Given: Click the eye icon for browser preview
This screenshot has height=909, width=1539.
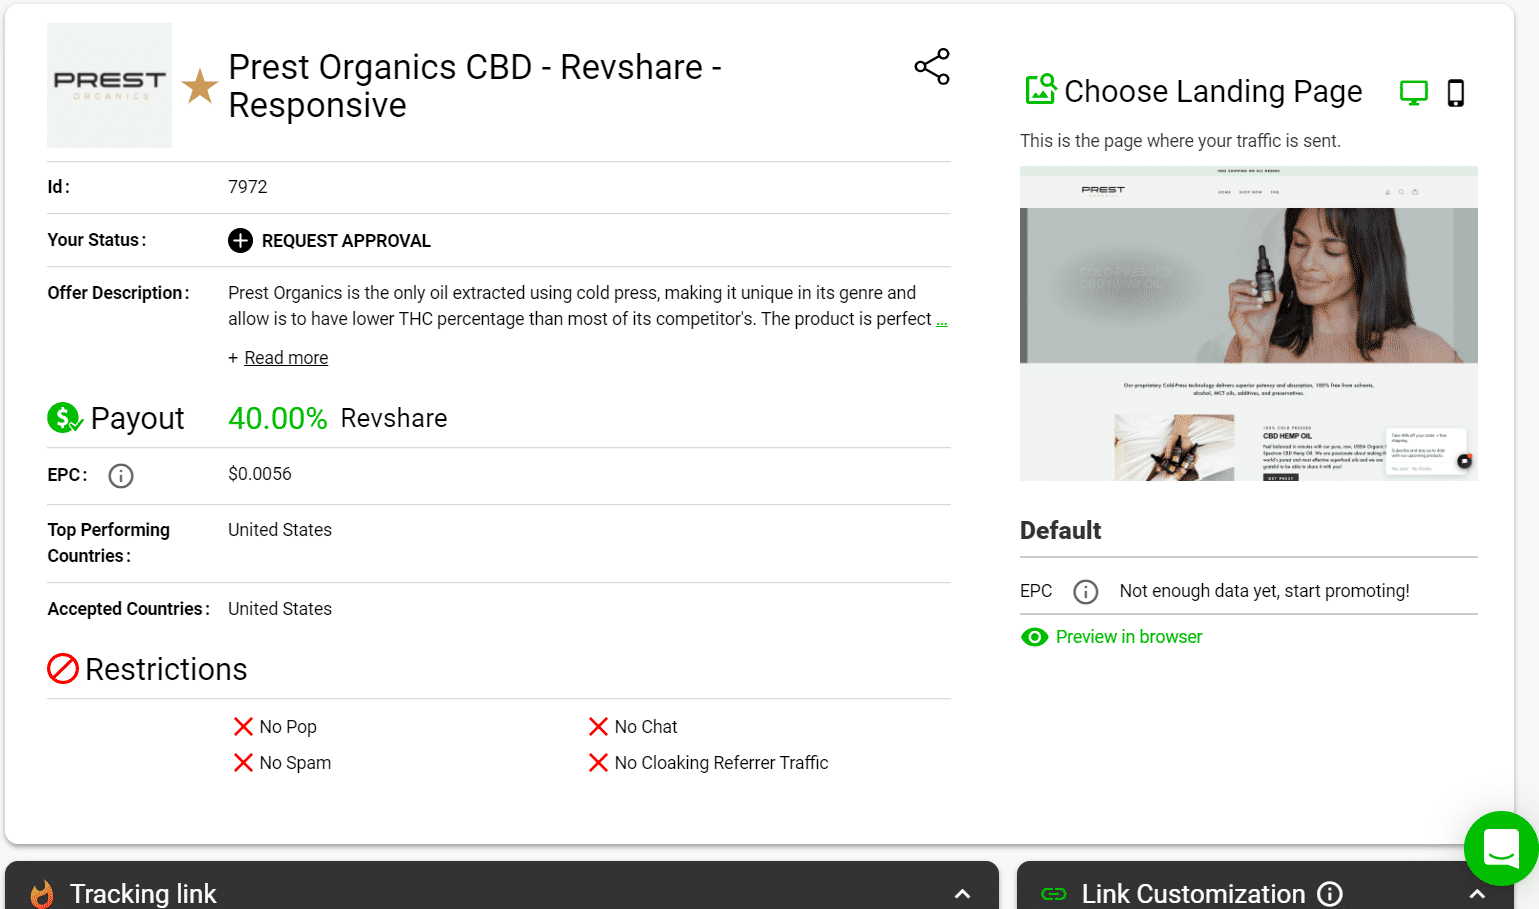Looking at the screenshot, I should [1034, 638].
